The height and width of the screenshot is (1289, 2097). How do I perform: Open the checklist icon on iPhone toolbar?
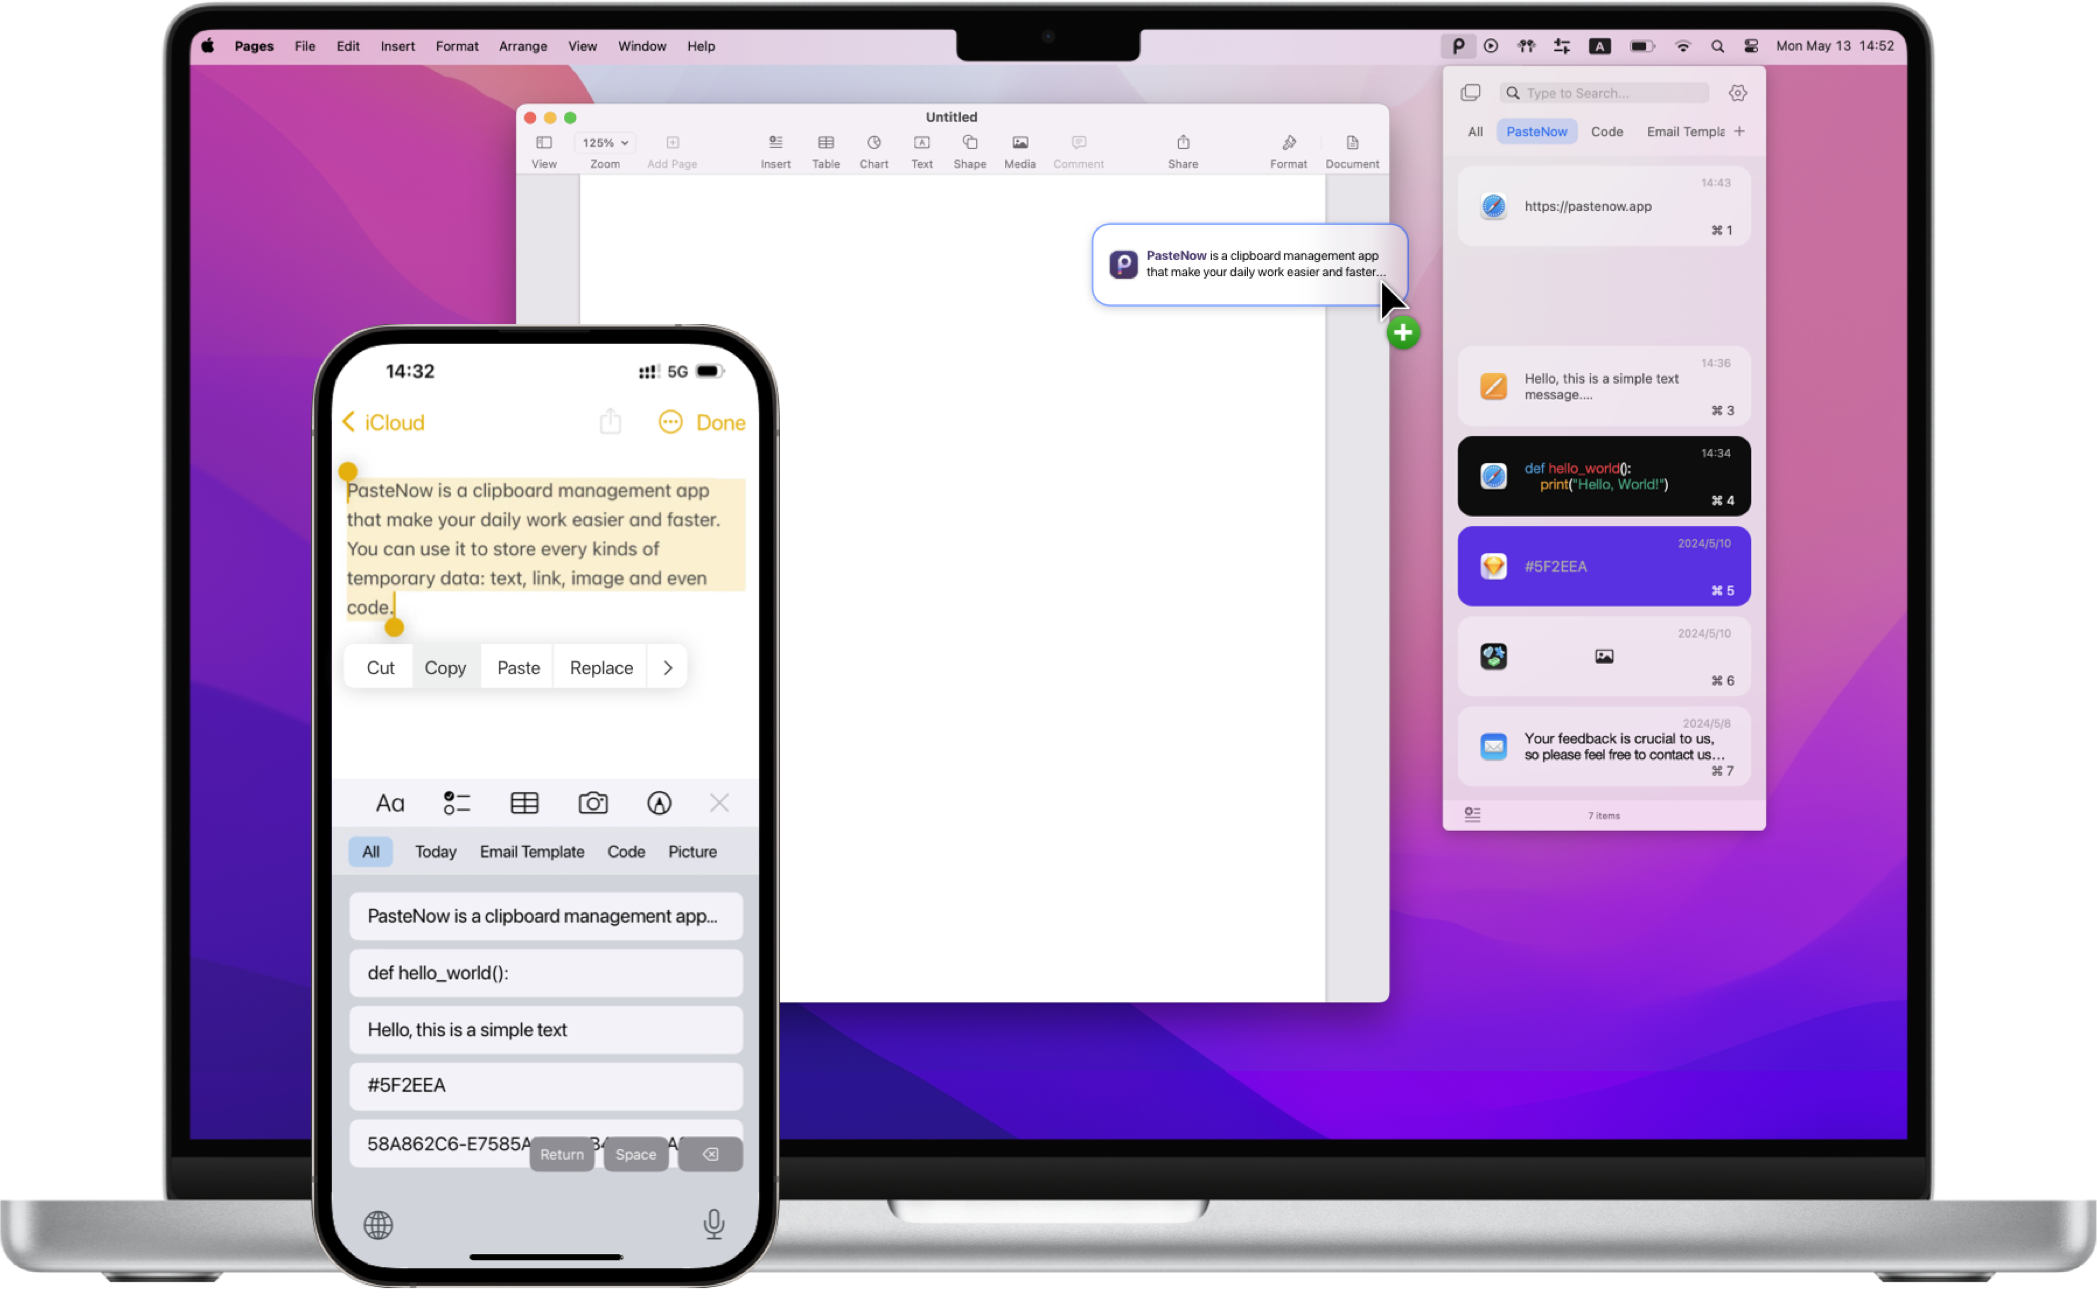pyautogui.click(x=456, y=802)
